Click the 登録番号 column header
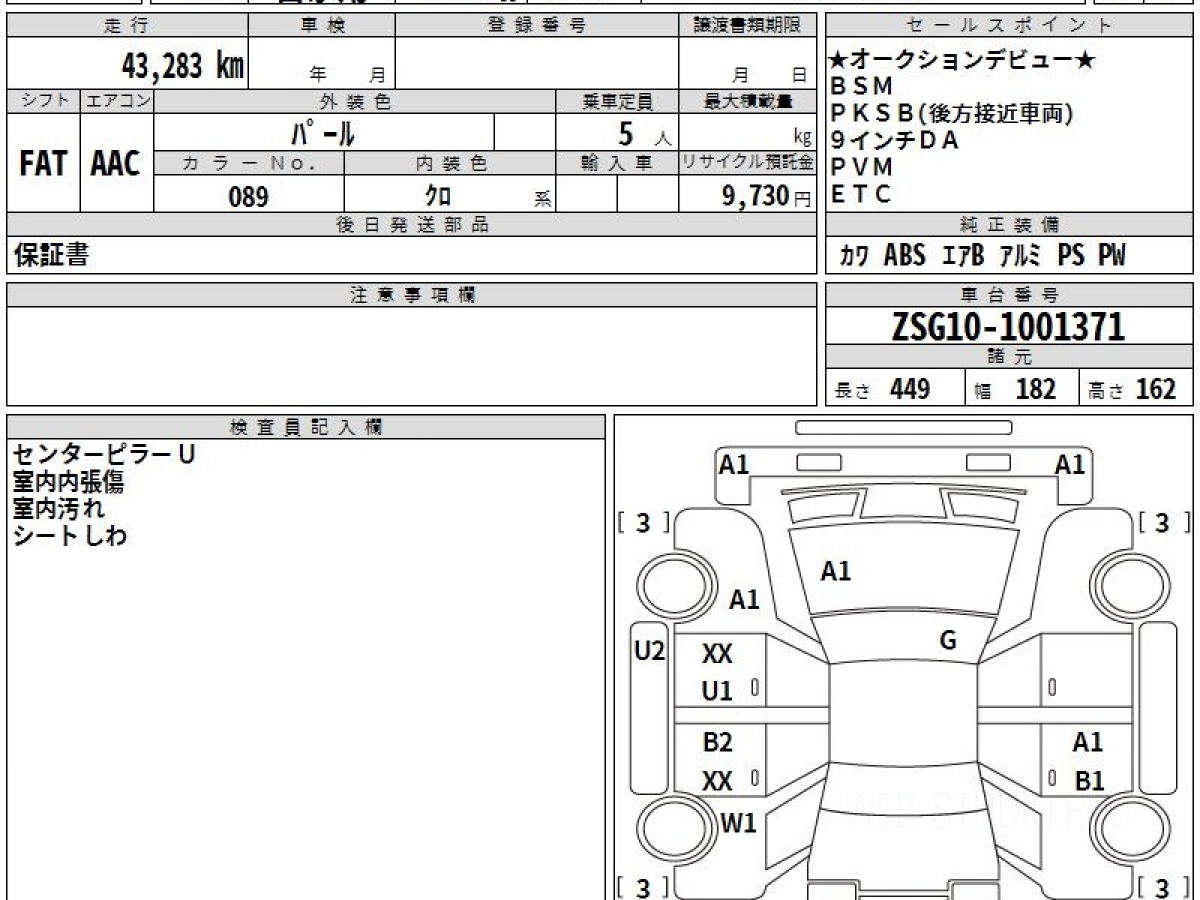This screenshot has width=1200, height=900. pyautogui.click(x=537, y=26)
